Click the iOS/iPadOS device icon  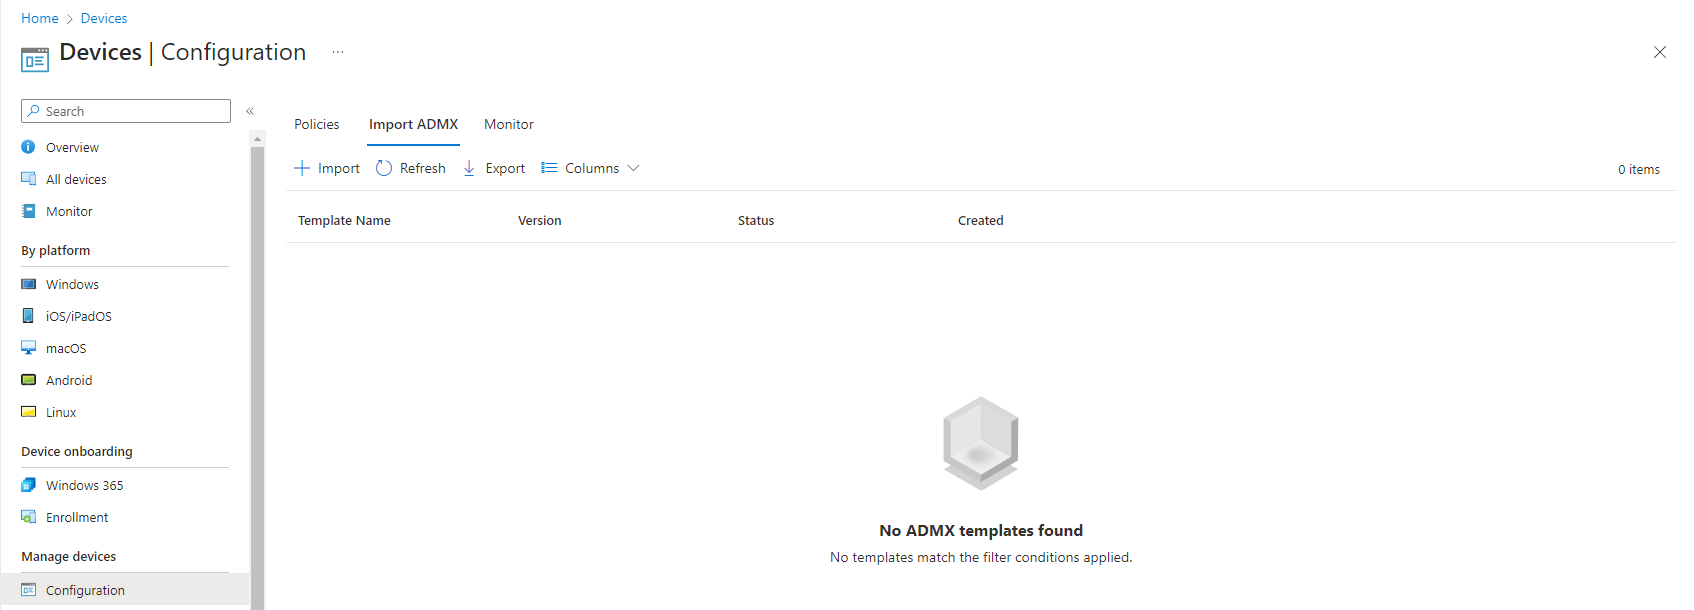point(29,316)
